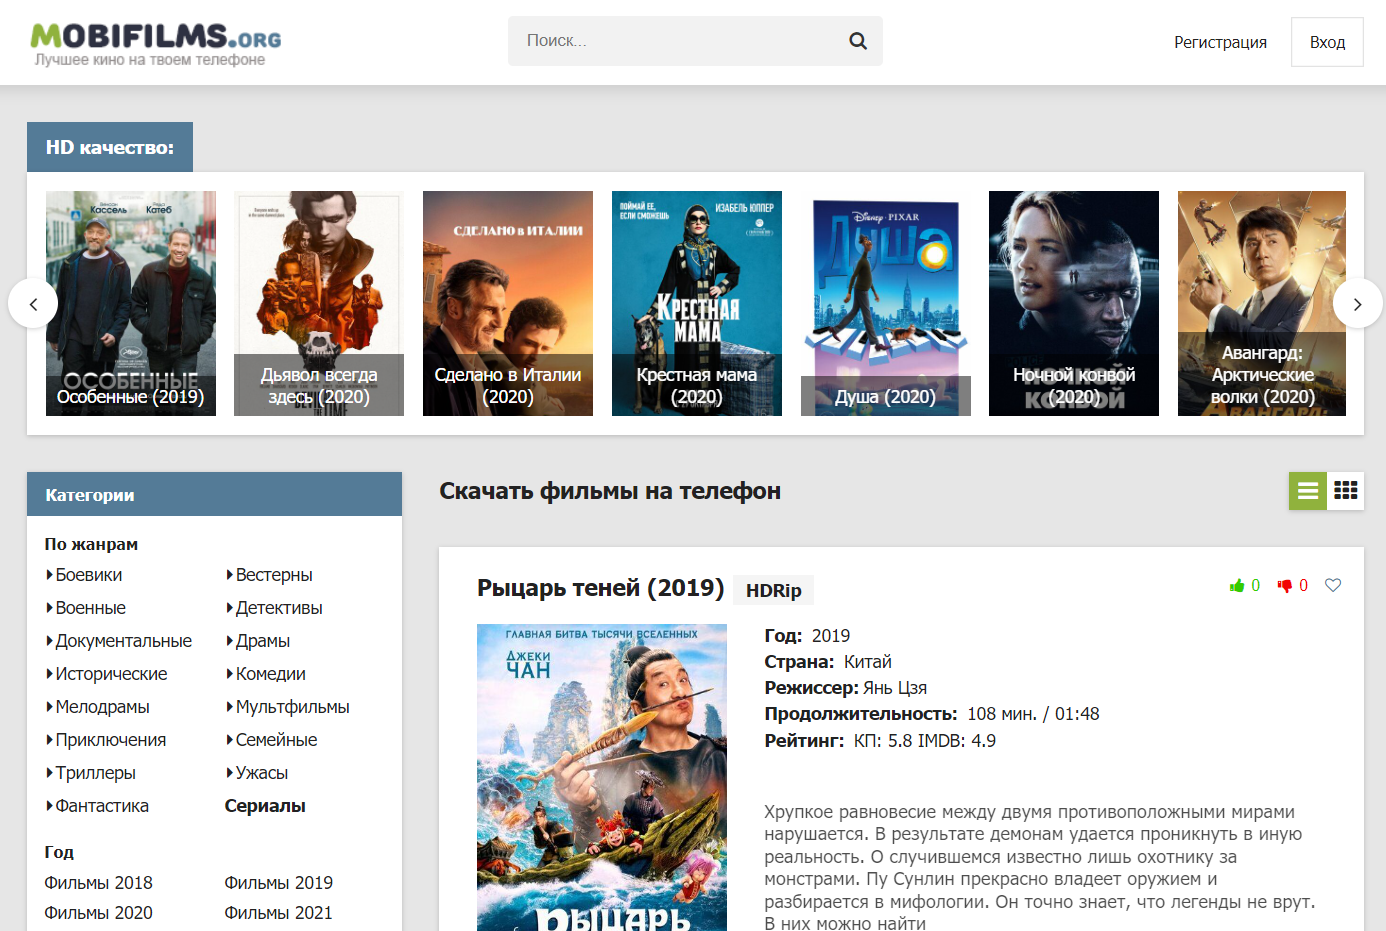Viewport: 1386px width, 931px height.
Task: Open the Сделано в Италии (2020) poster
Action: tap(508, 303)
